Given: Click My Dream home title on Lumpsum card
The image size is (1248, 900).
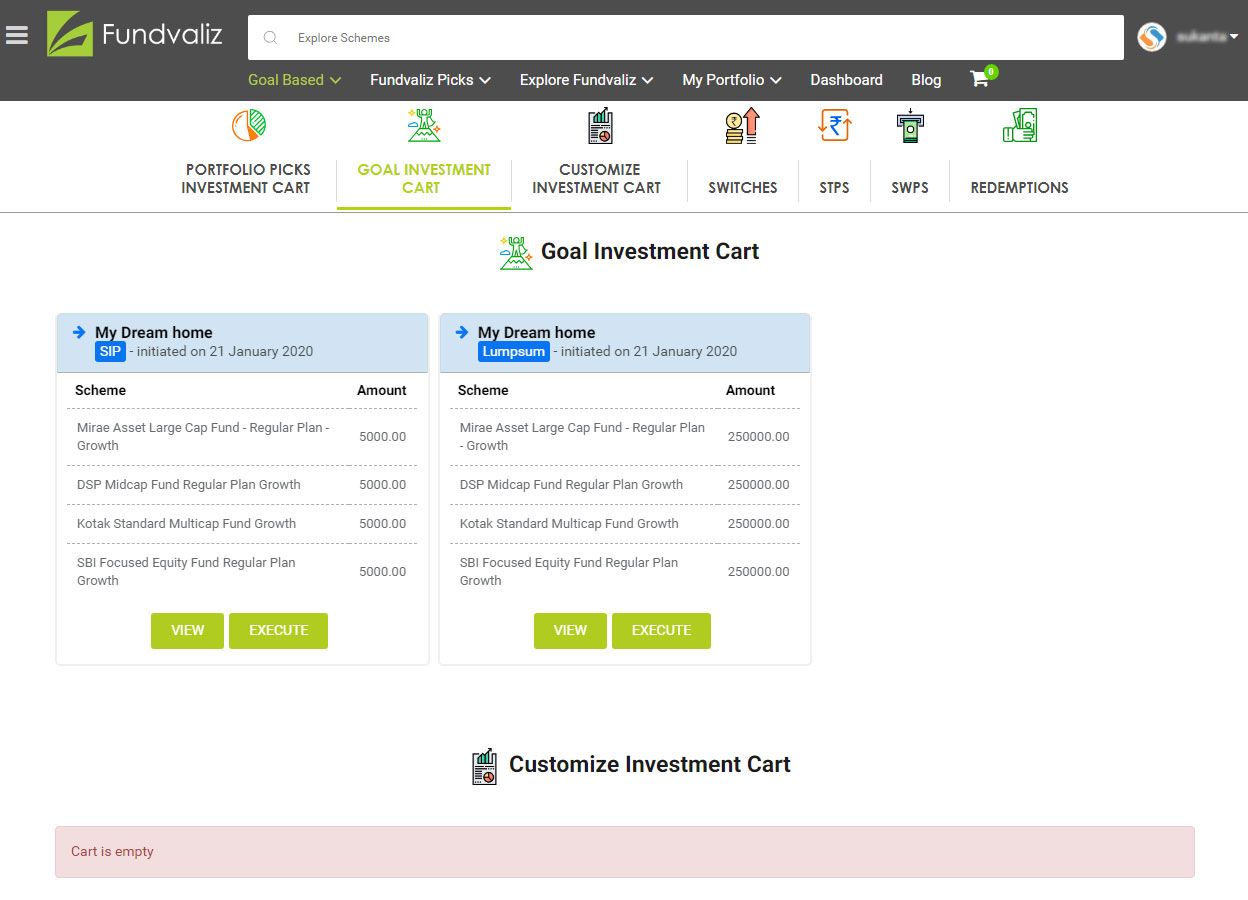Looking at the screenshot, I should 536,332.
